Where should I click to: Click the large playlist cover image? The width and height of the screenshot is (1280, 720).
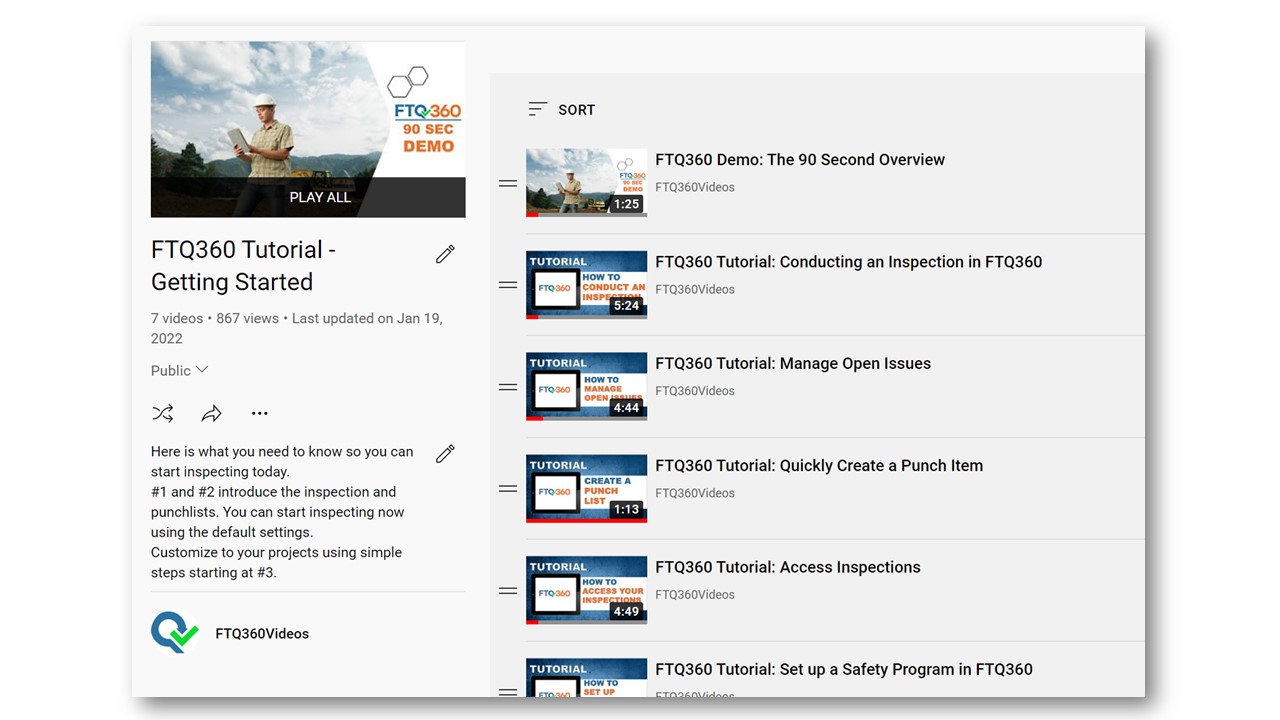pos(308,129)
